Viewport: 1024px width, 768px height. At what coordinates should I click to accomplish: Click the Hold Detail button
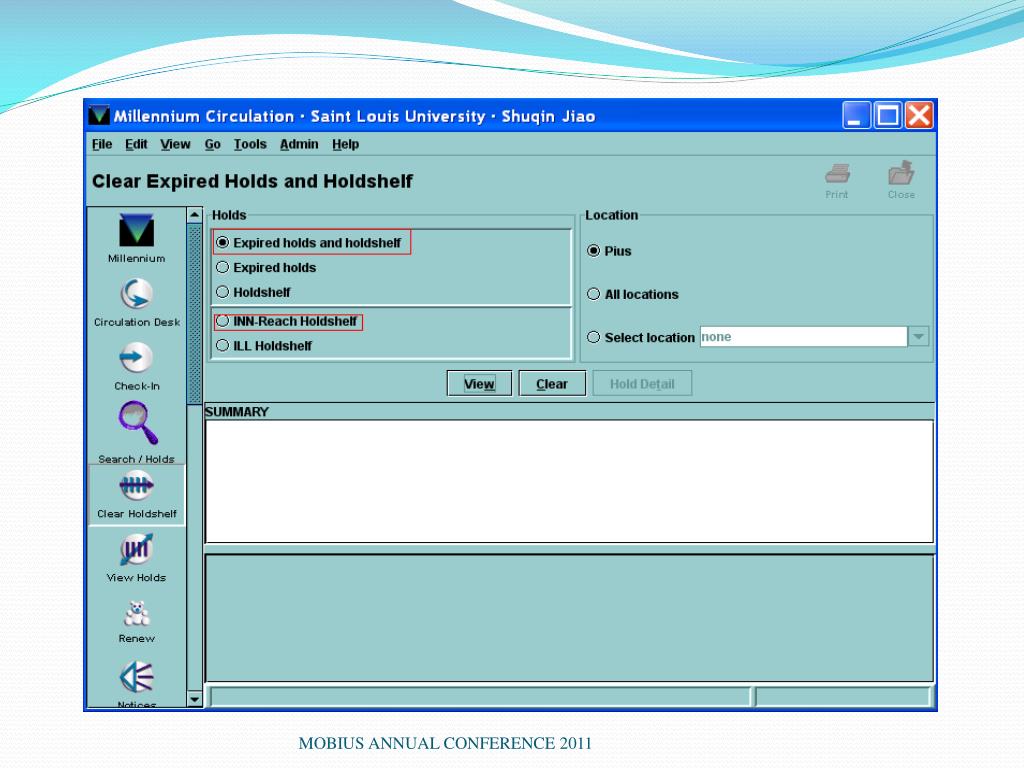(x=642, y=383)
